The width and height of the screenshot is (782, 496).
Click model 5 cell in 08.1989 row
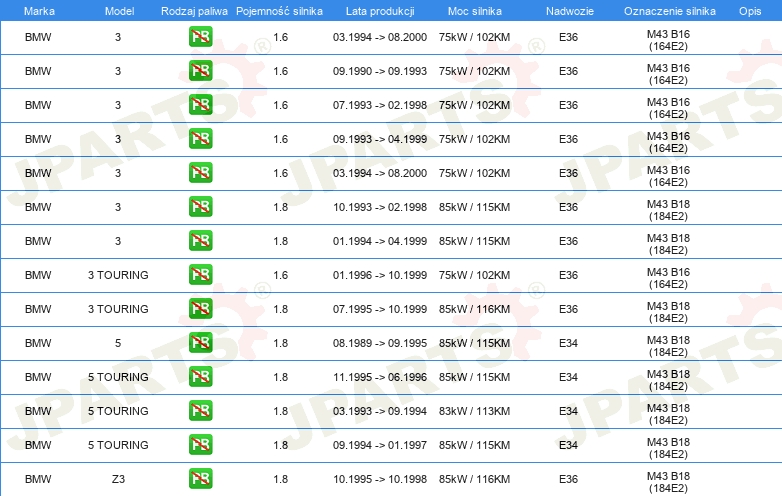118,343
